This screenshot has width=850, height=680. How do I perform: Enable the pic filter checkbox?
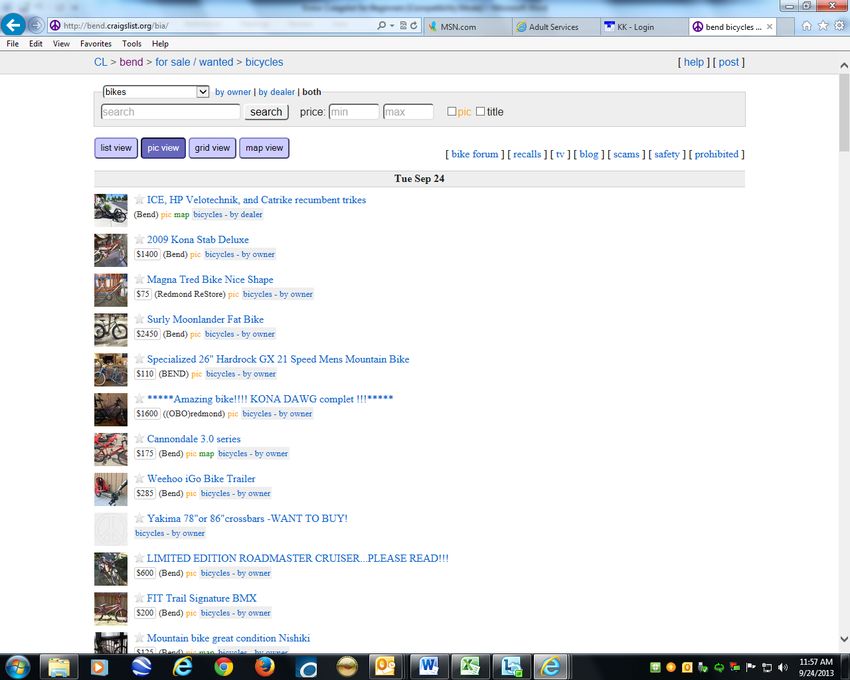click(452, 111)
